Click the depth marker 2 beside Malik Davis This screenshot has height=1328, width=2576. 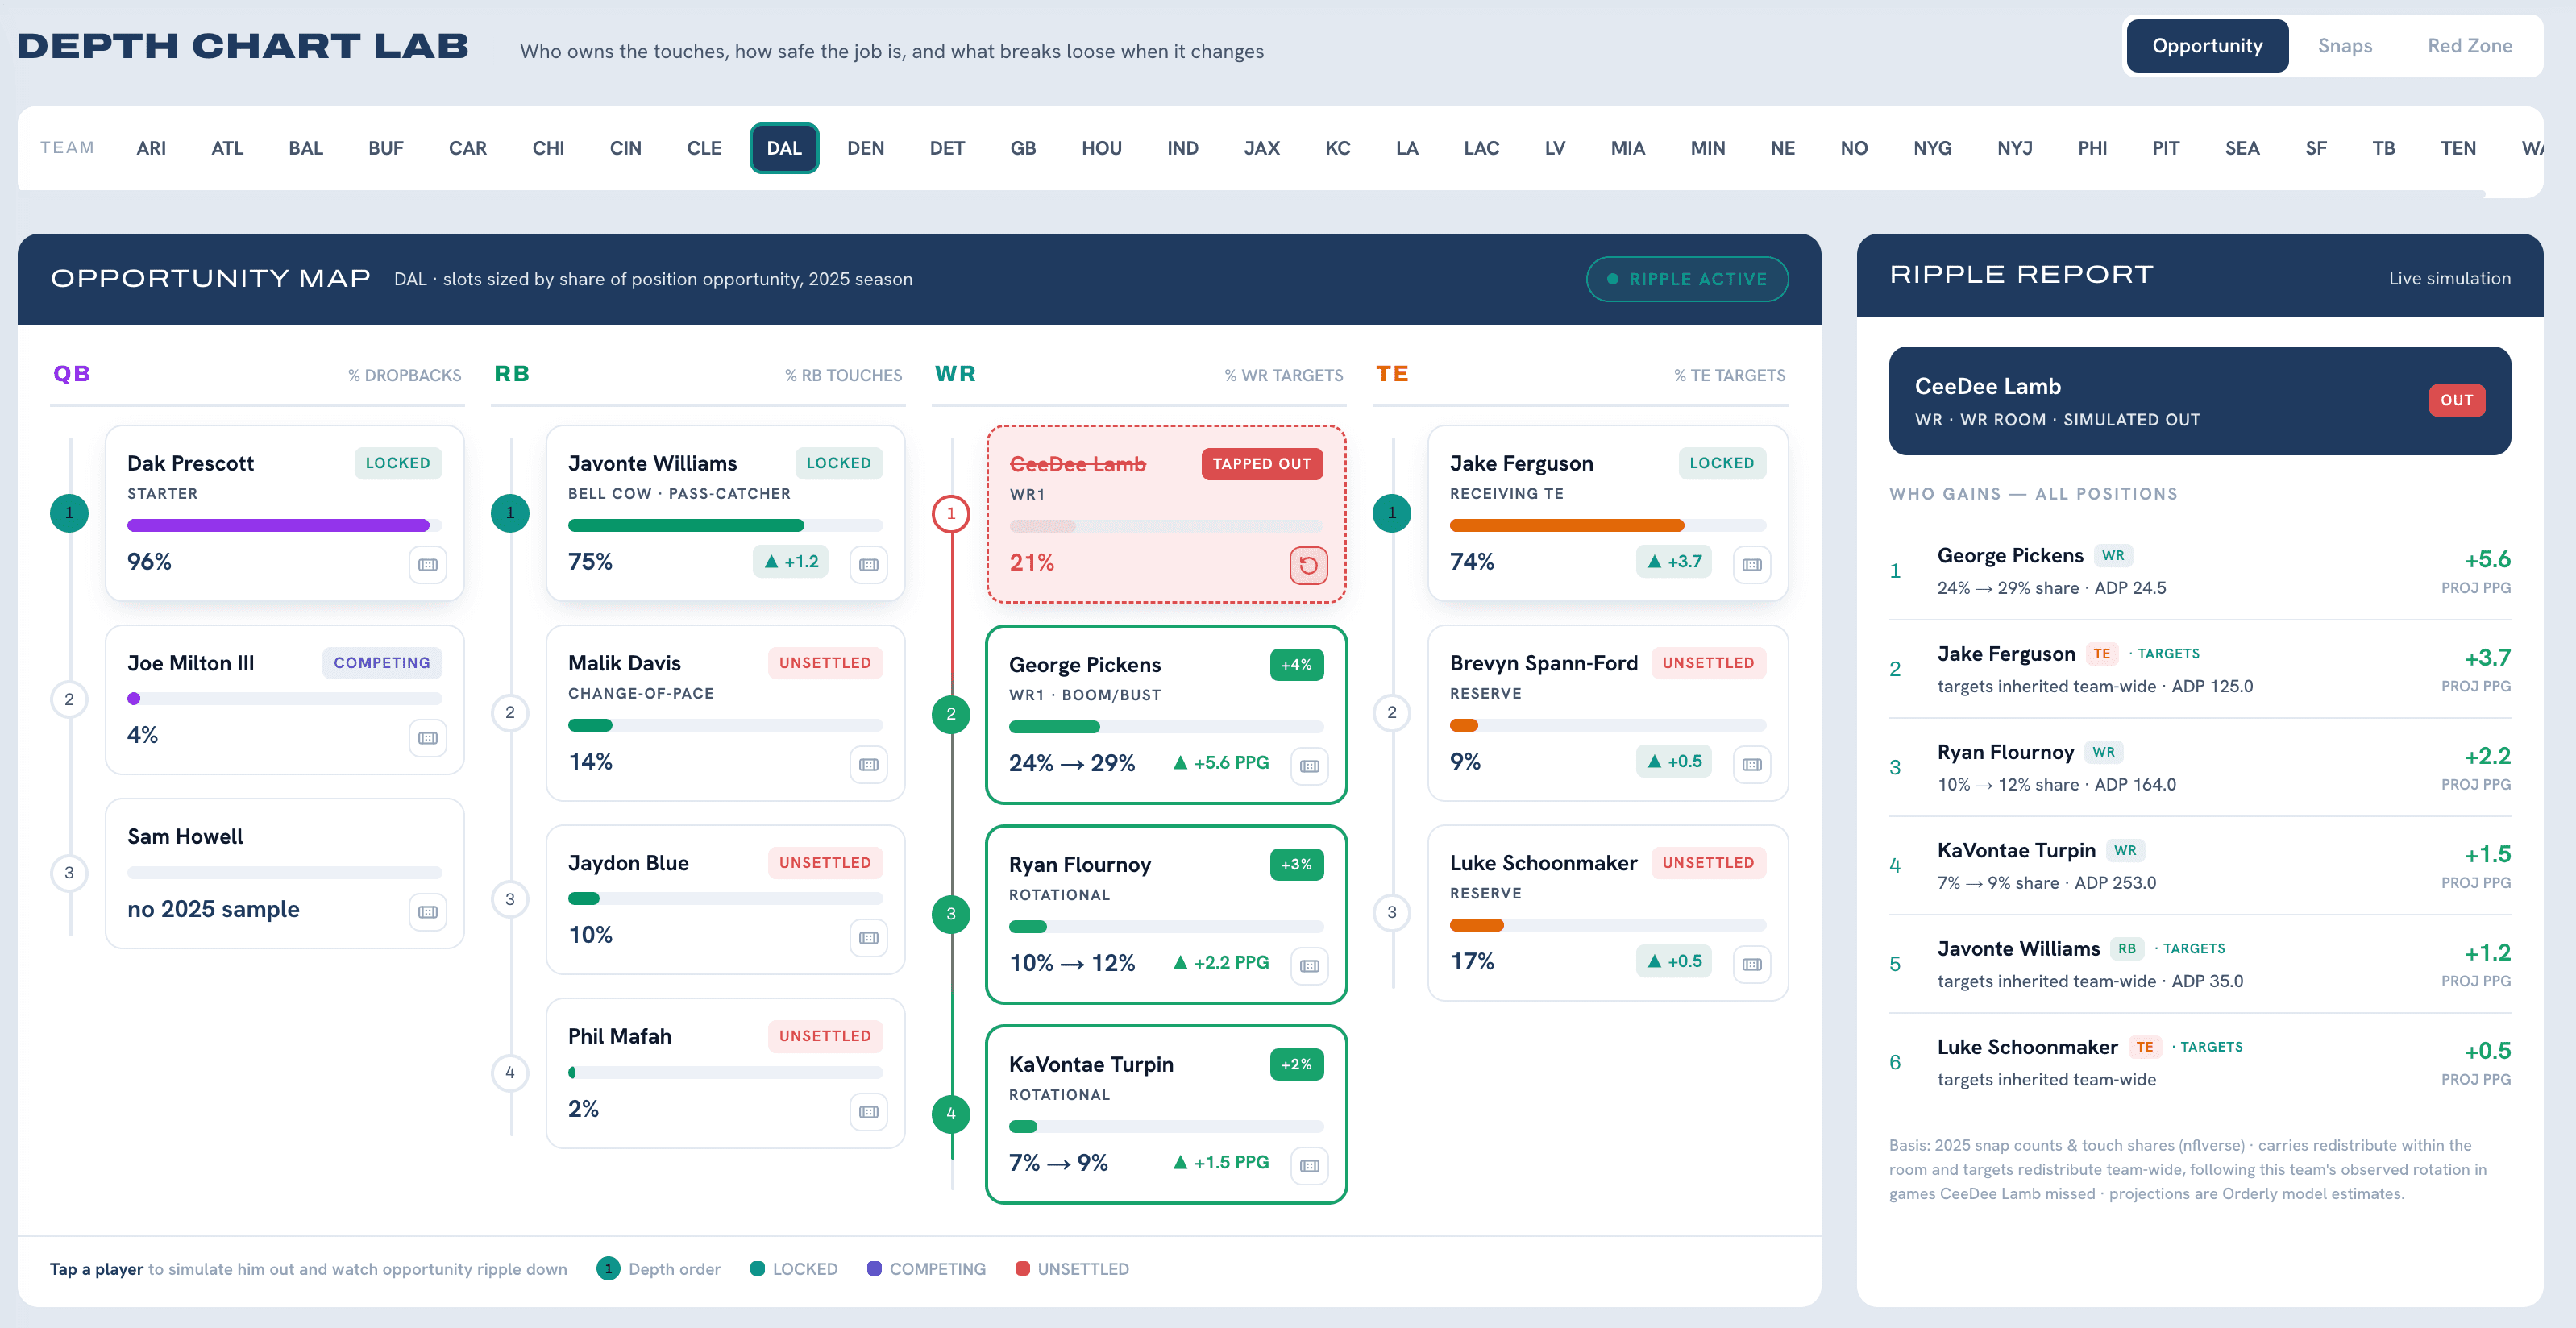510,713
